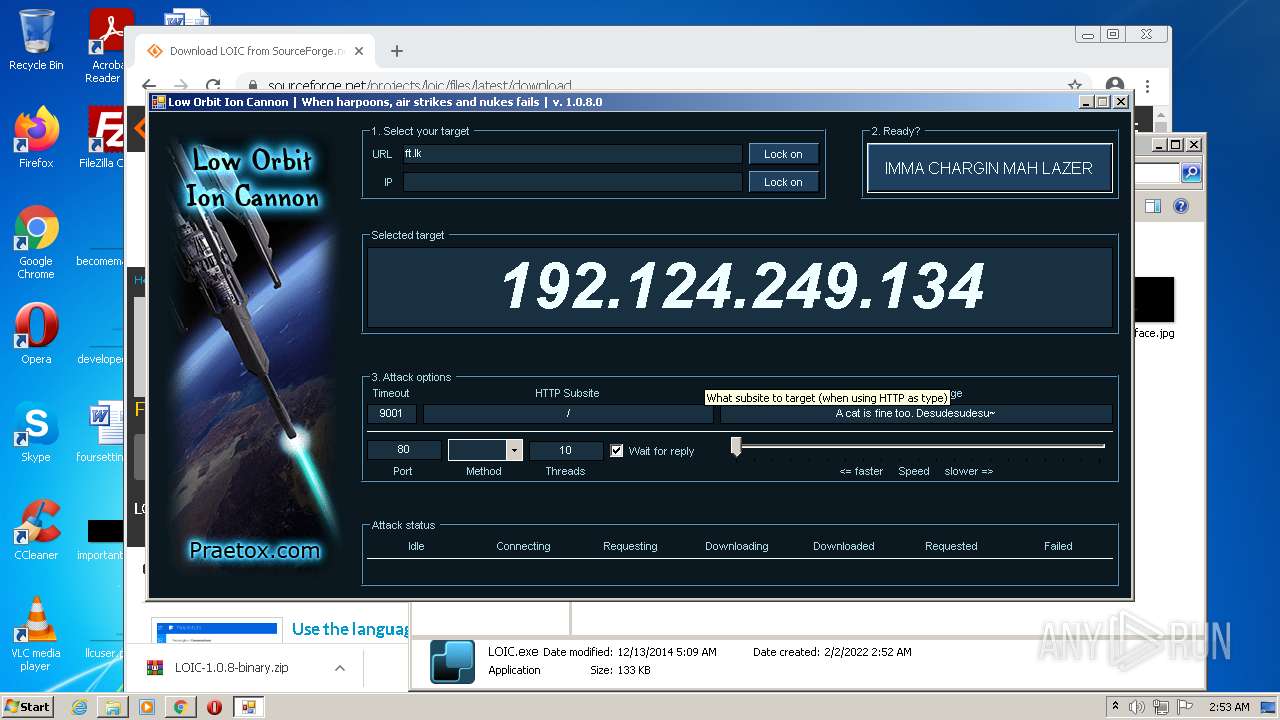Click Chrome address bar sourceforge.net URL
1280x720 pixels.
click(x=419, y=87)
